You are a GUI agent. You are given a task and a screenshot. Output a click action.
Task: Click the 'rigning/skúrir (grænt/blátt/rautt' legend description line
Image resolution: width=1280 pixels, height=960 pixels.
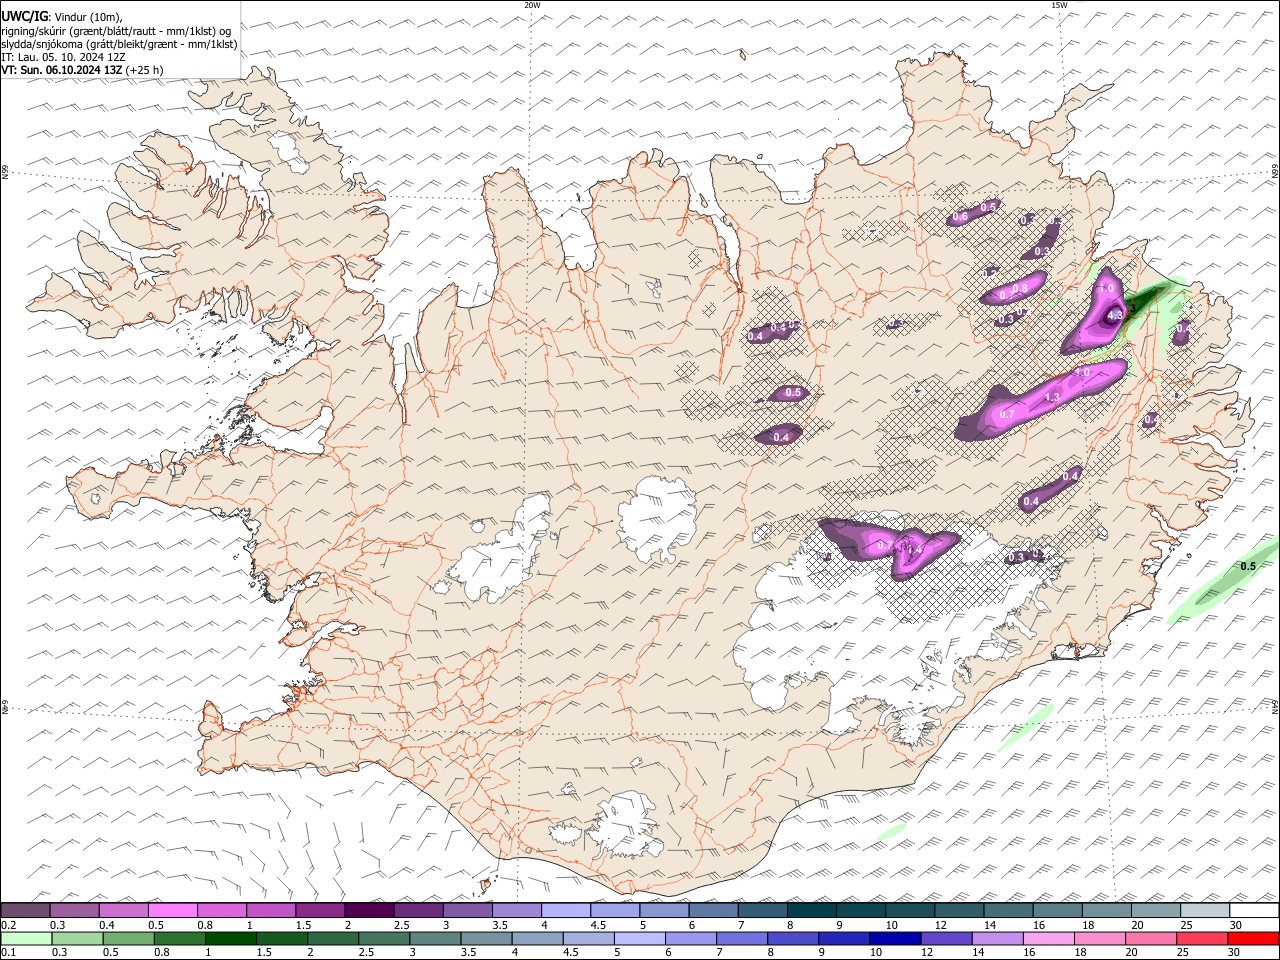point(117,31)
